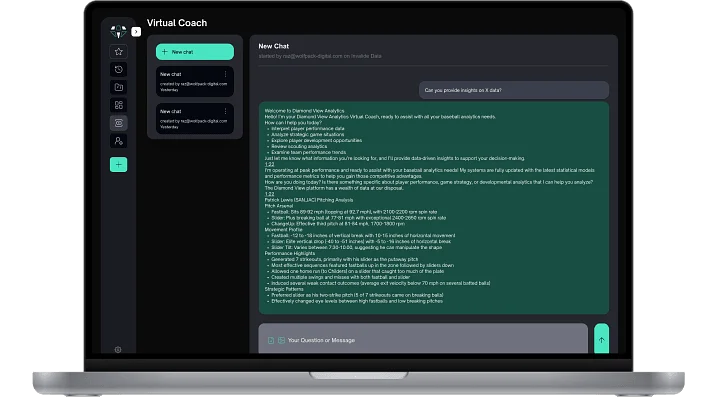Click the 'Performance Highlights' heading text
719x397 pixels.
click(290, 253)
